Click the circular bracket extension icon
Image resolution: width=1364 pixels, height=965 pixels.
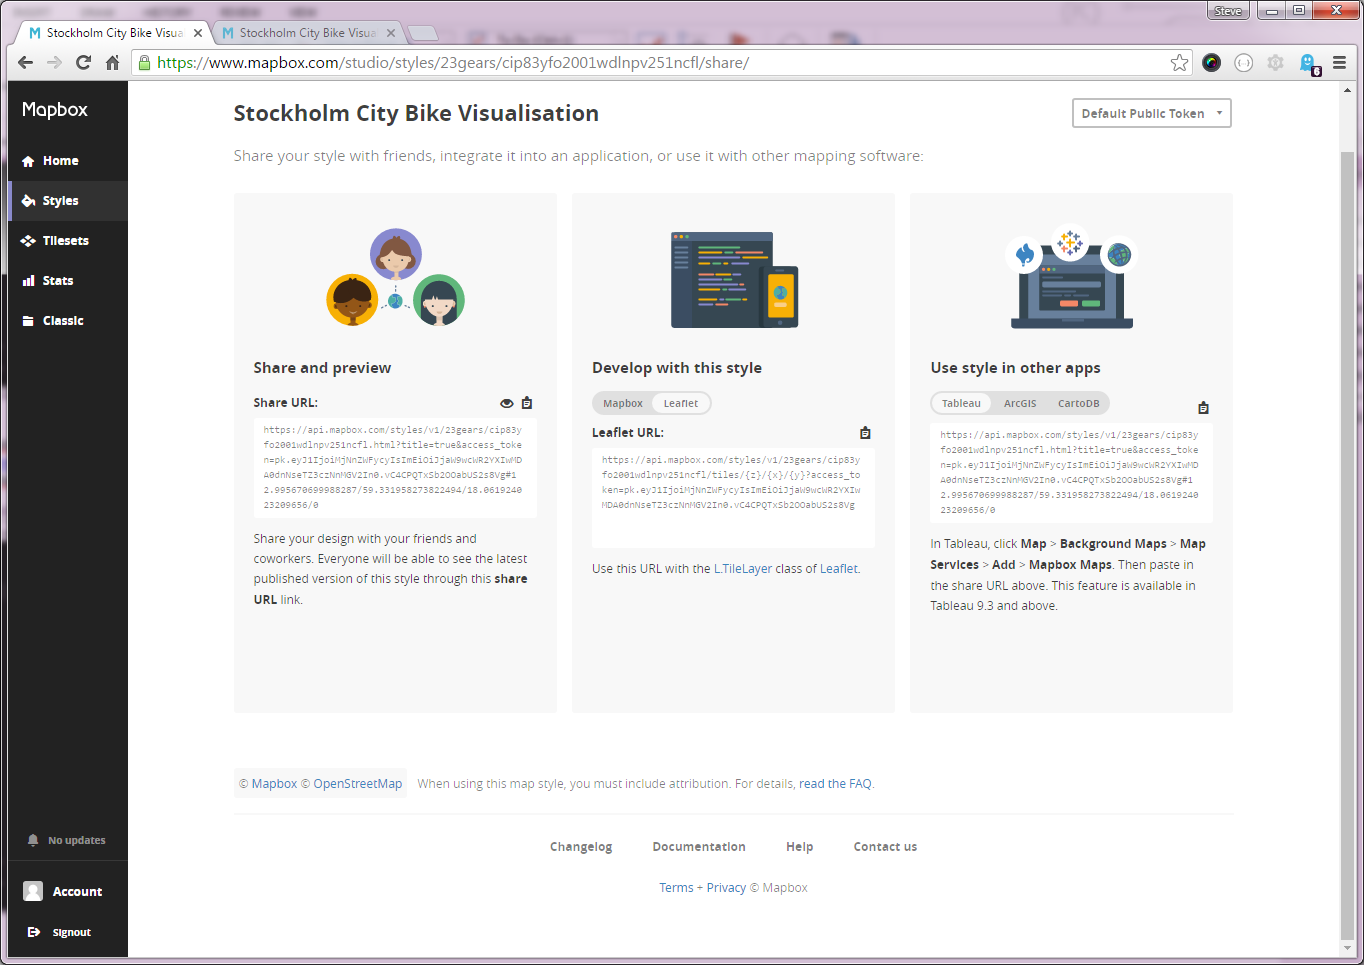[x=1243, y=63]
